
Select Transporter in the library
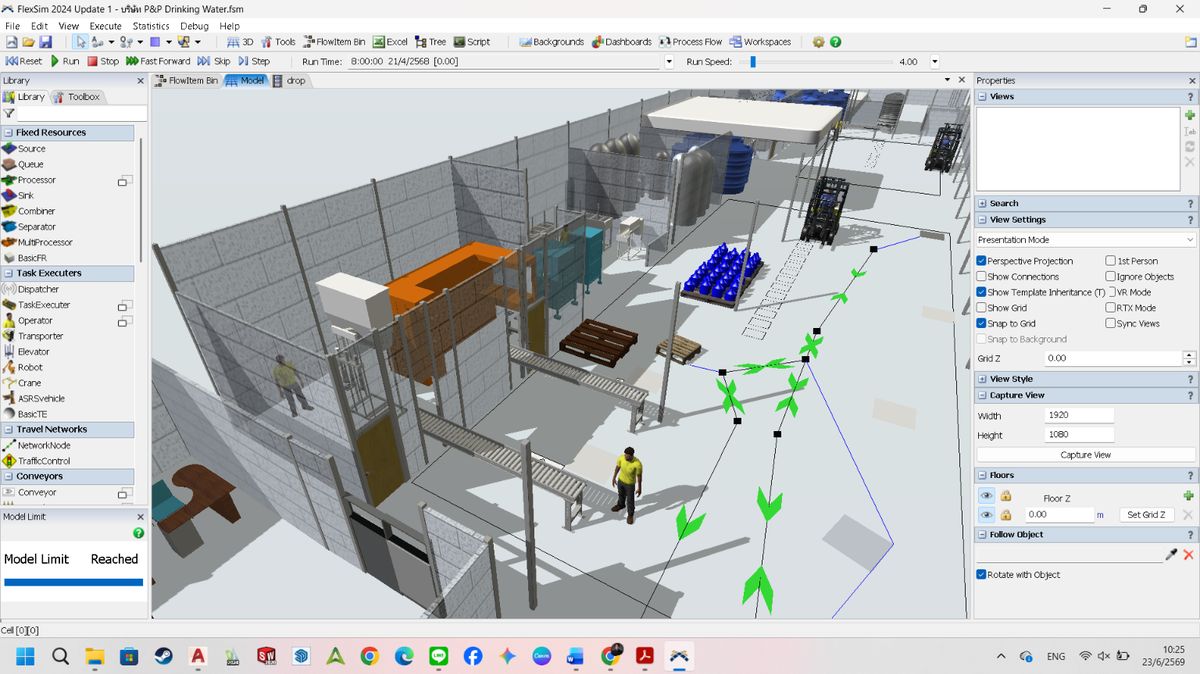pos(40,336)
